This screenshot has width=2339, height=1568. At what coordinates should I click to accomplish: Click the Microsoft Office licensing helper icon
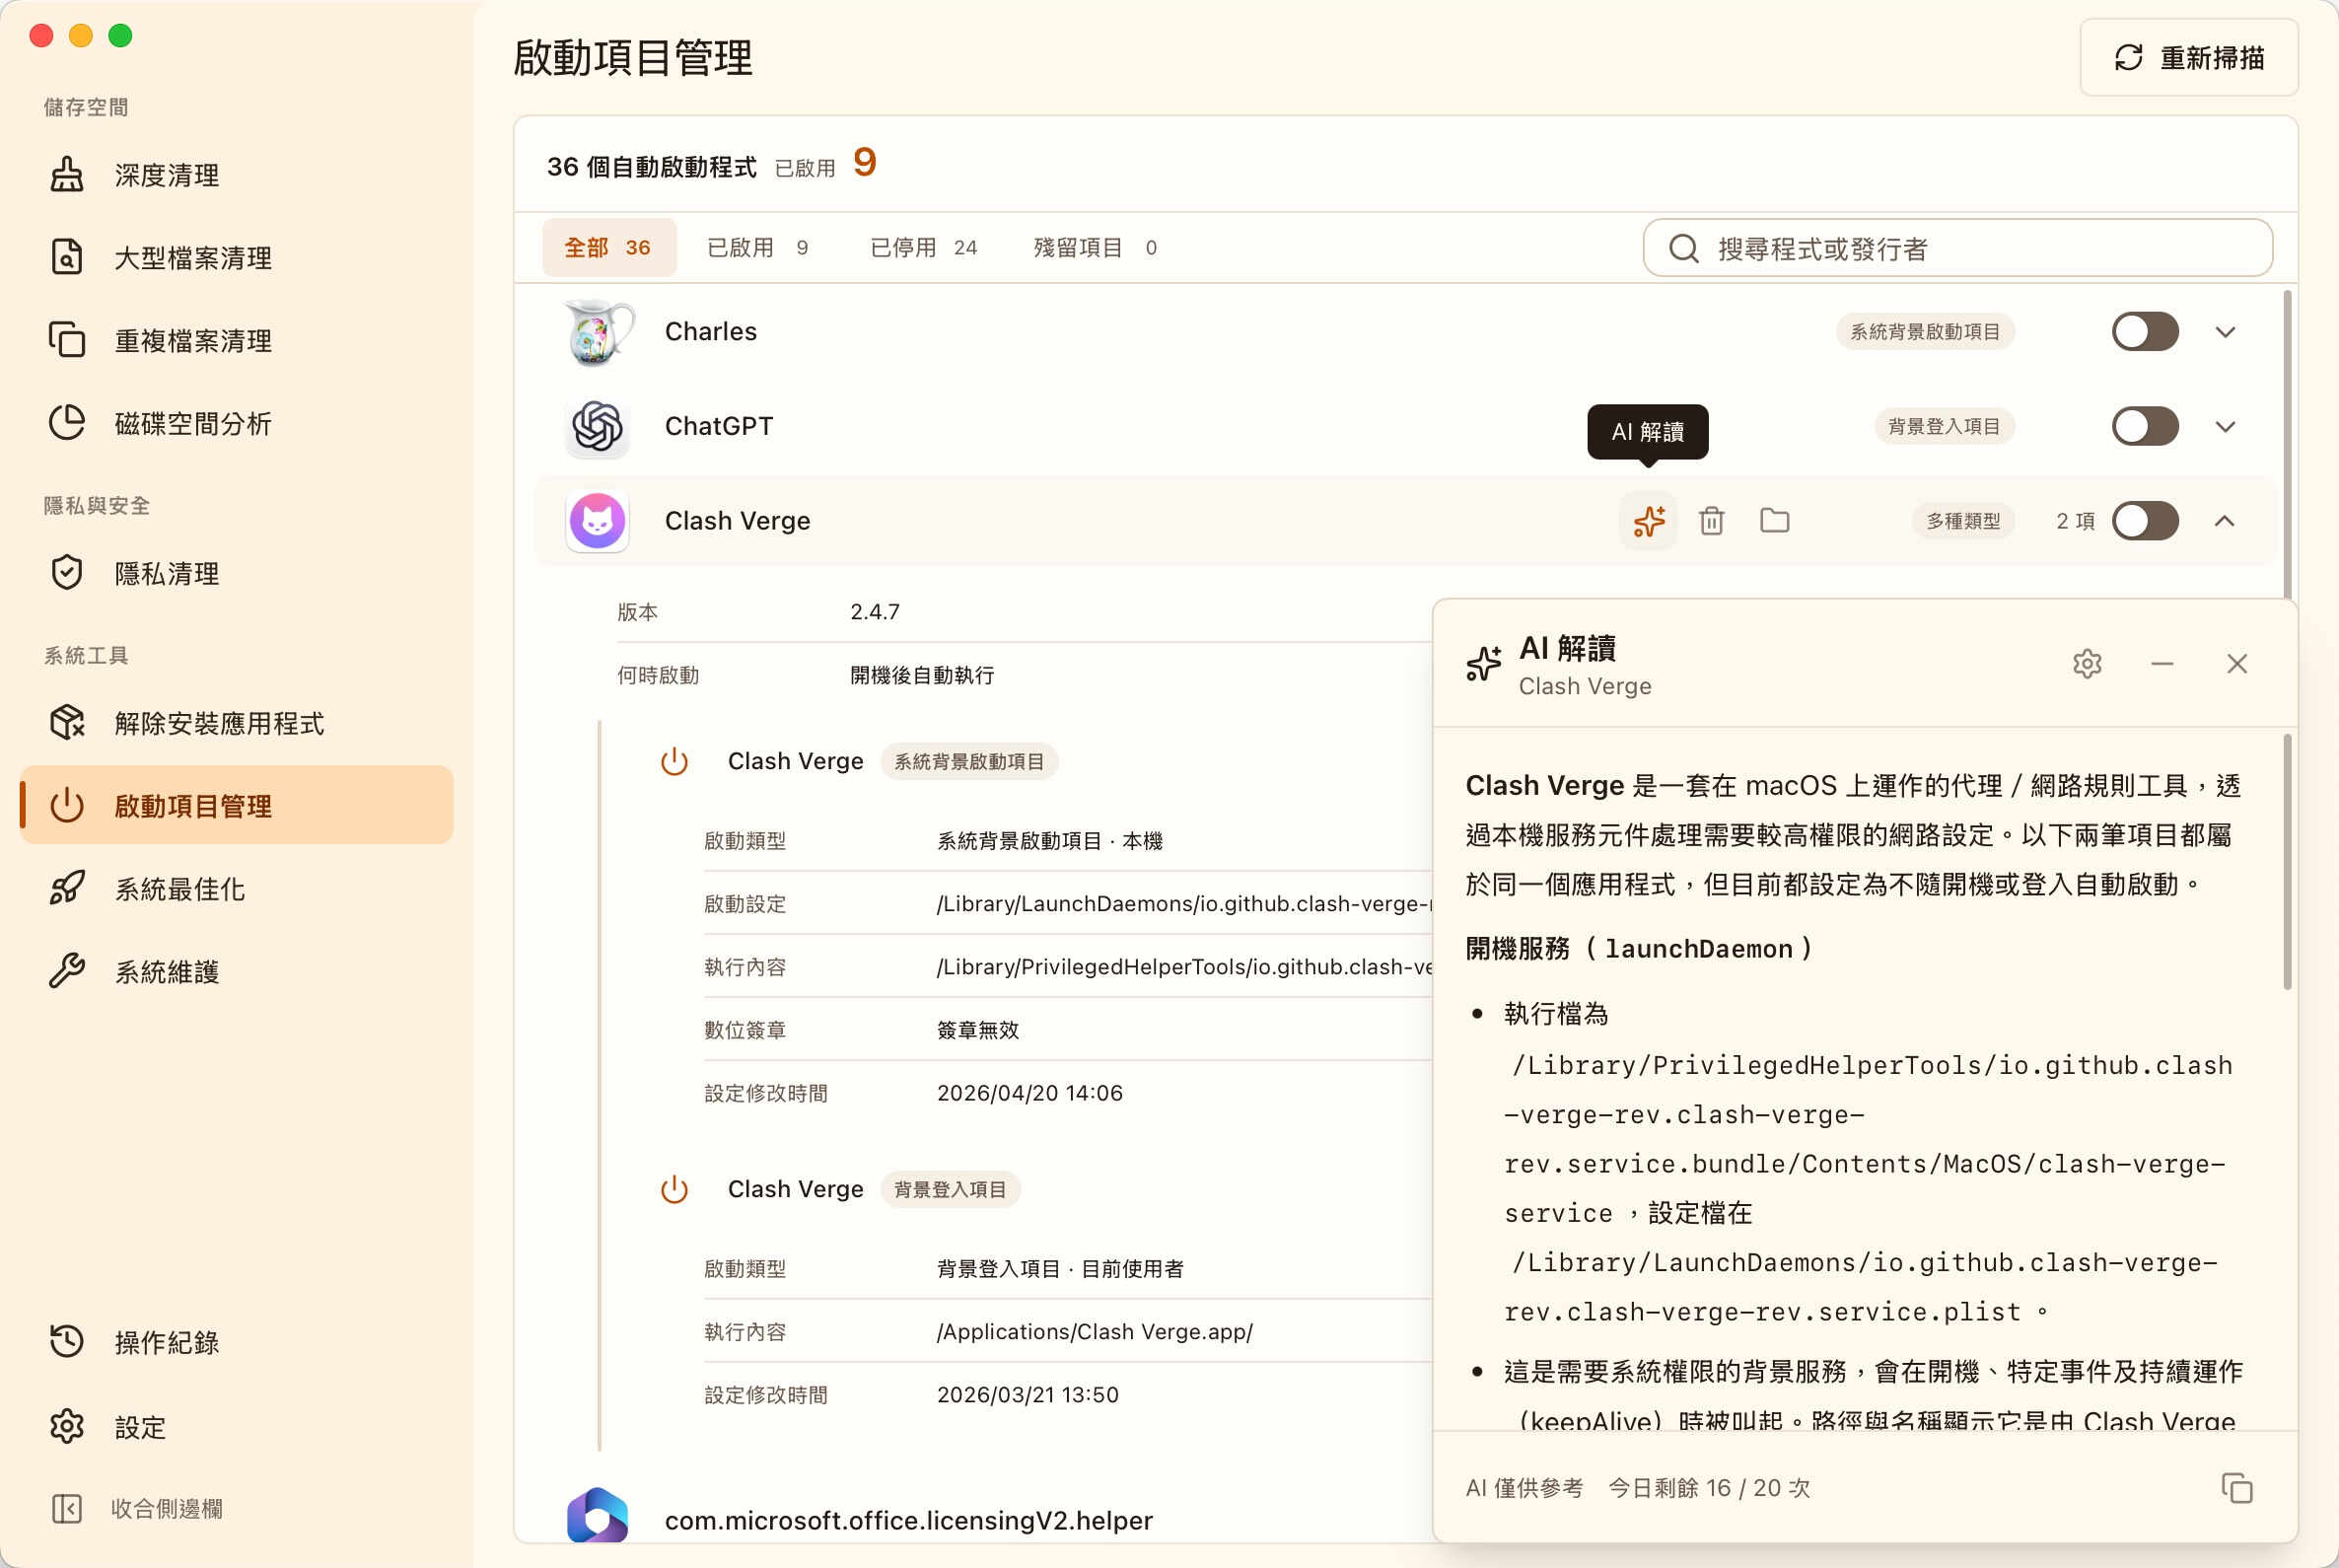(598, 1517)
